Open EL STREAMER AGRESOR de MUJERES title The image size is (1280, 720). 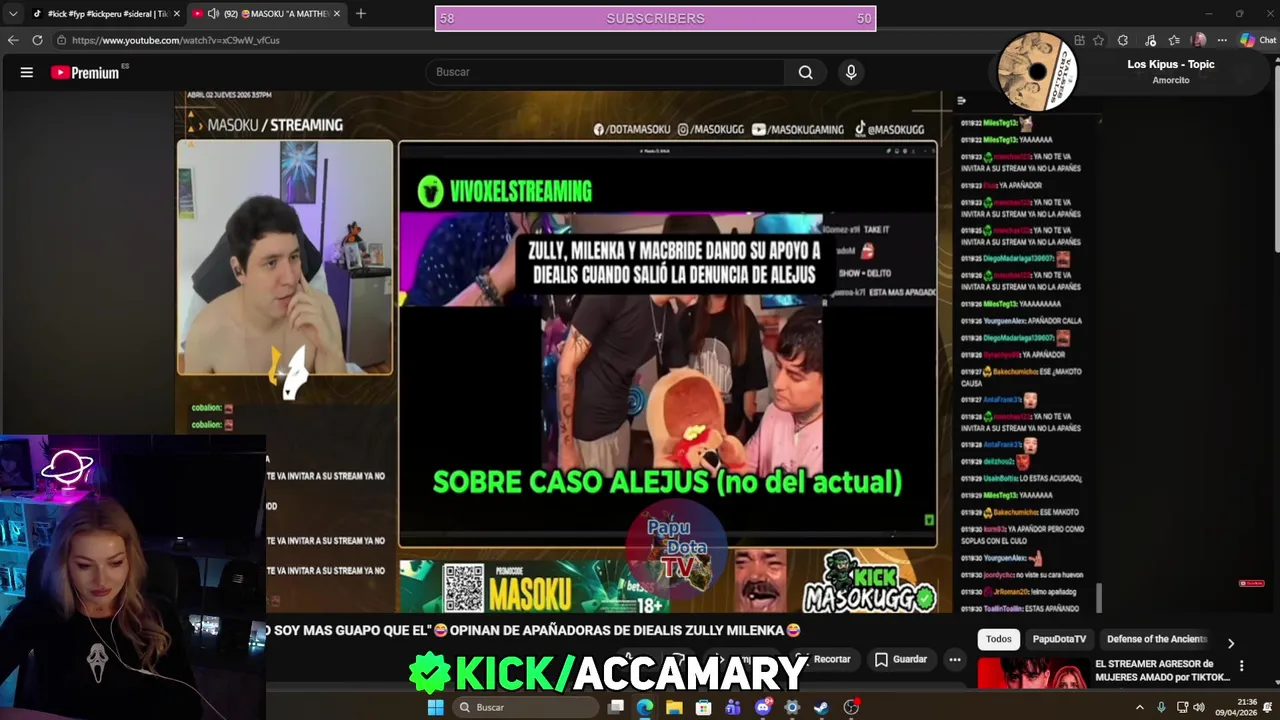click(1162, 670)
